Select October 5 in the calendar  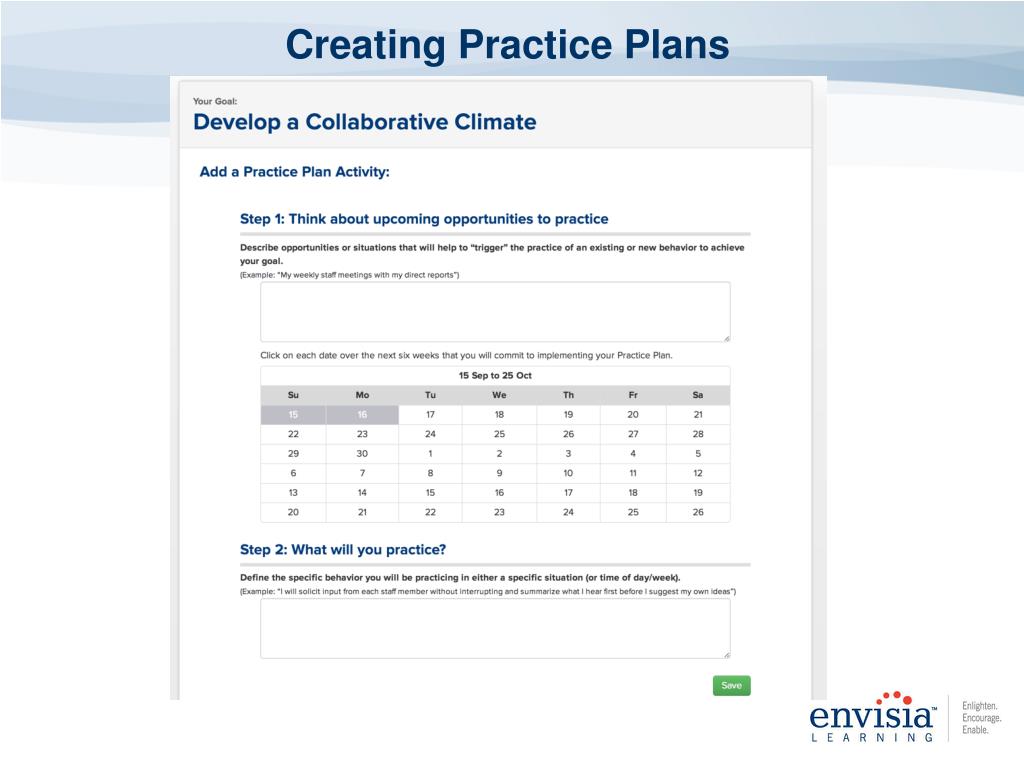[x=698, y=454]
